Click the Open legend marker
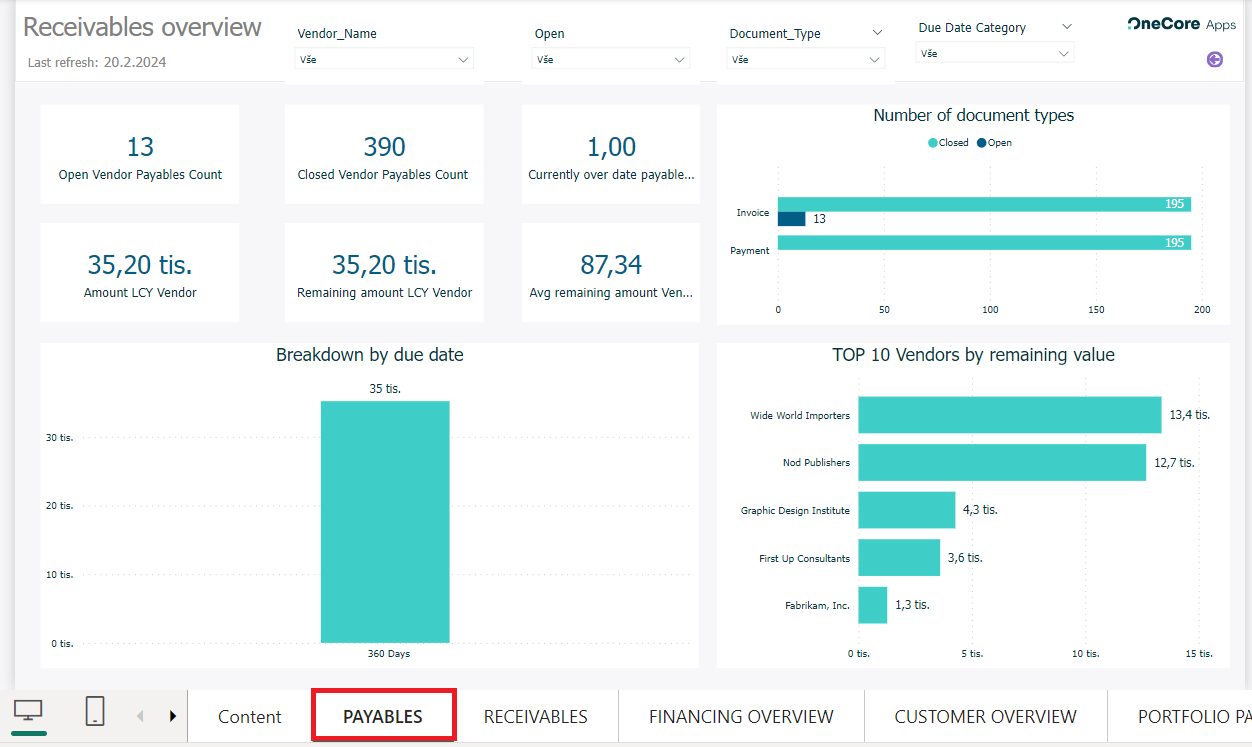 [982, 143]
